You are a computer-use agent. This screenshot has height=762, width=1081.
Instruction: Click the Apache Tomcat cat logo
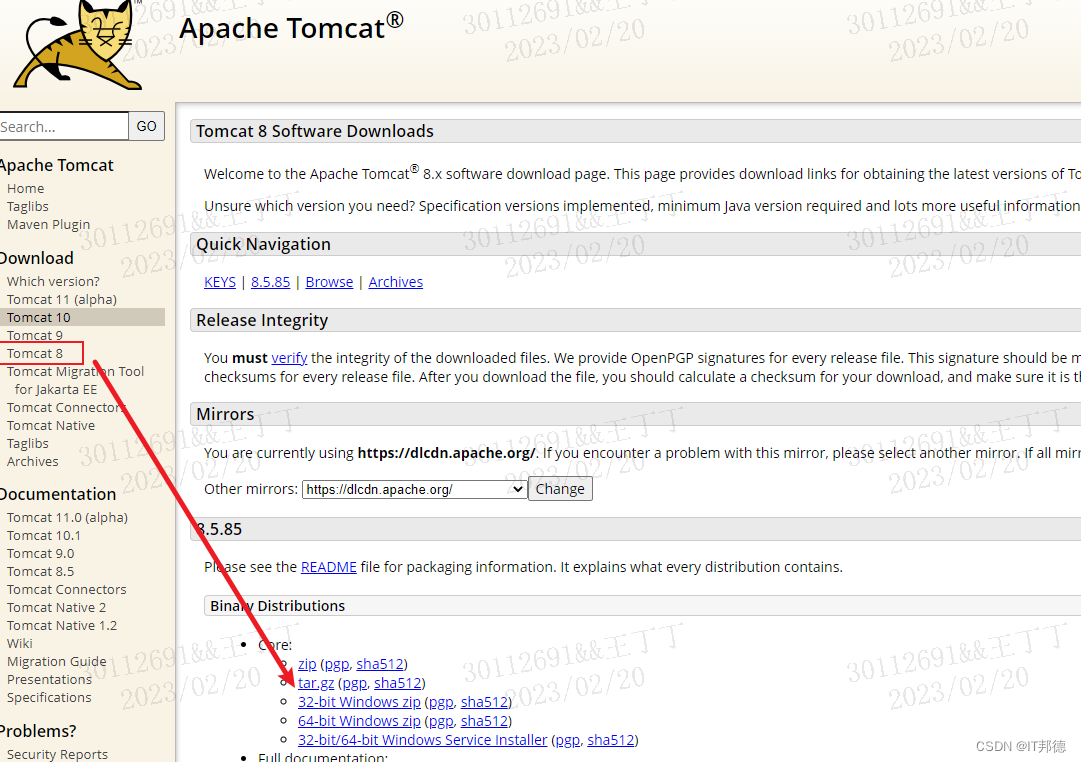(77, 46)
